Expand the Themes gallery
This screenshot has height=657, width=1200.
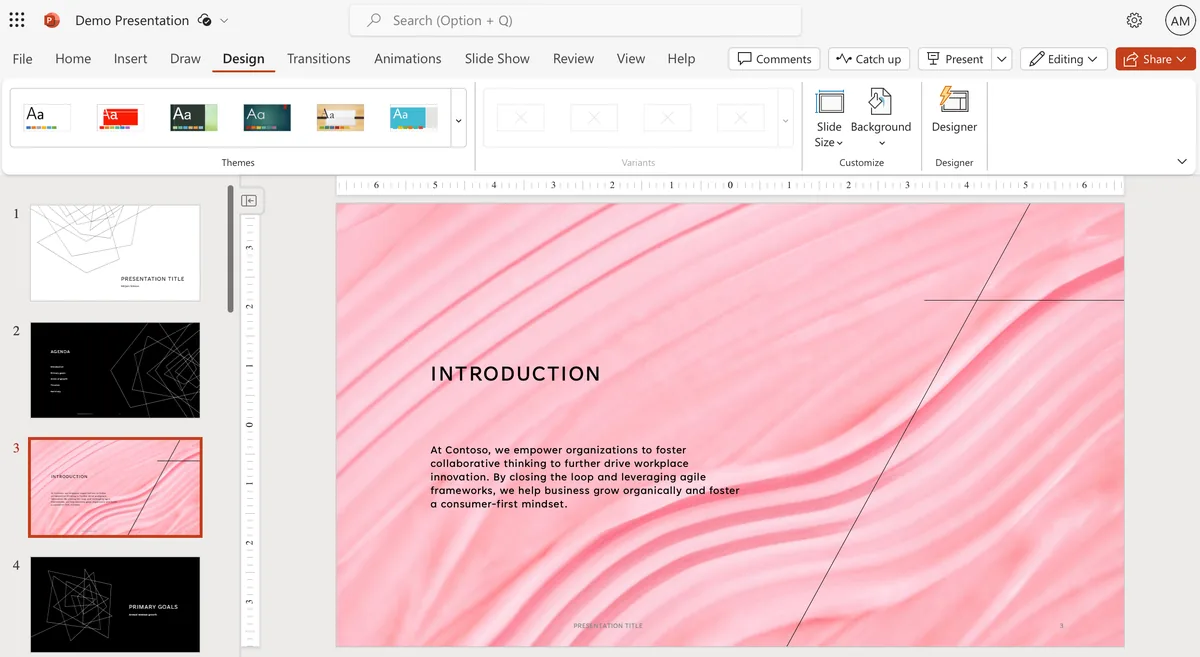459,120
